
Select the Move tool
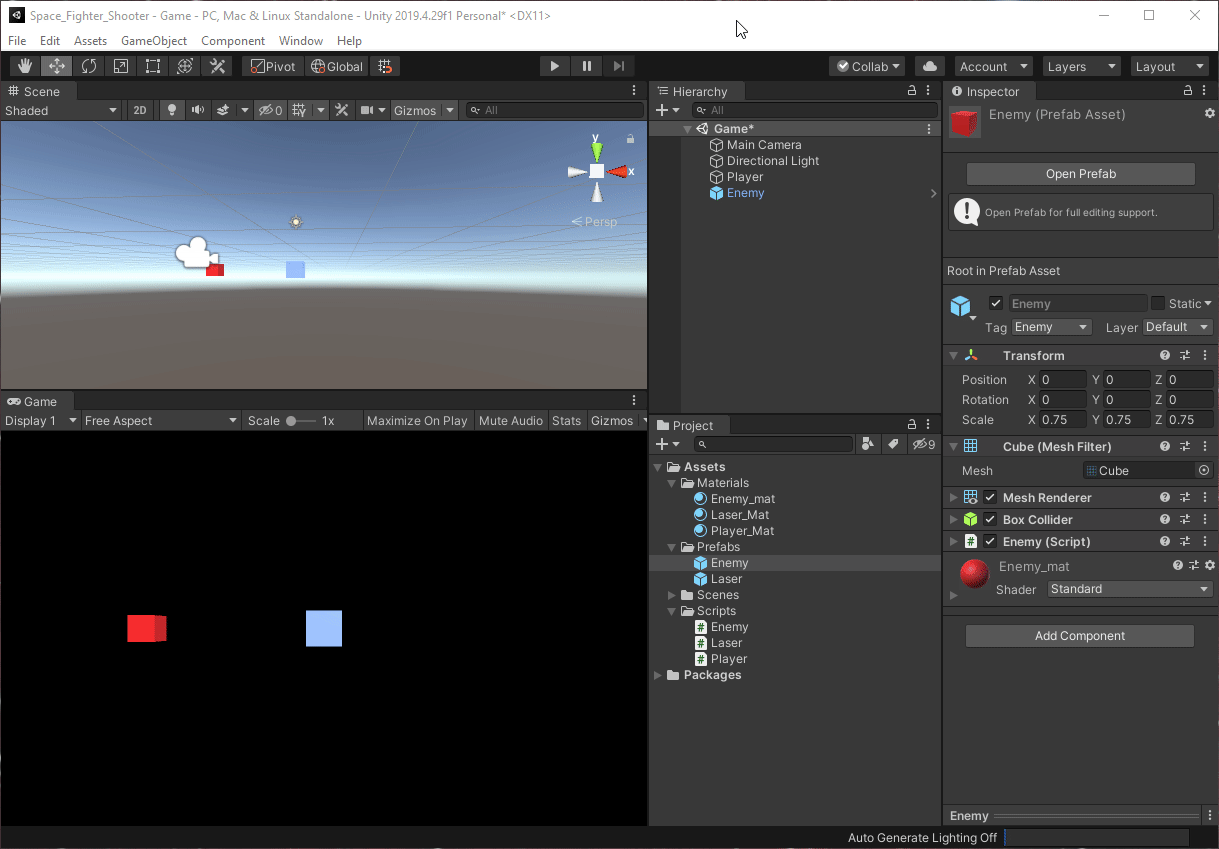(x=56, y=66)
